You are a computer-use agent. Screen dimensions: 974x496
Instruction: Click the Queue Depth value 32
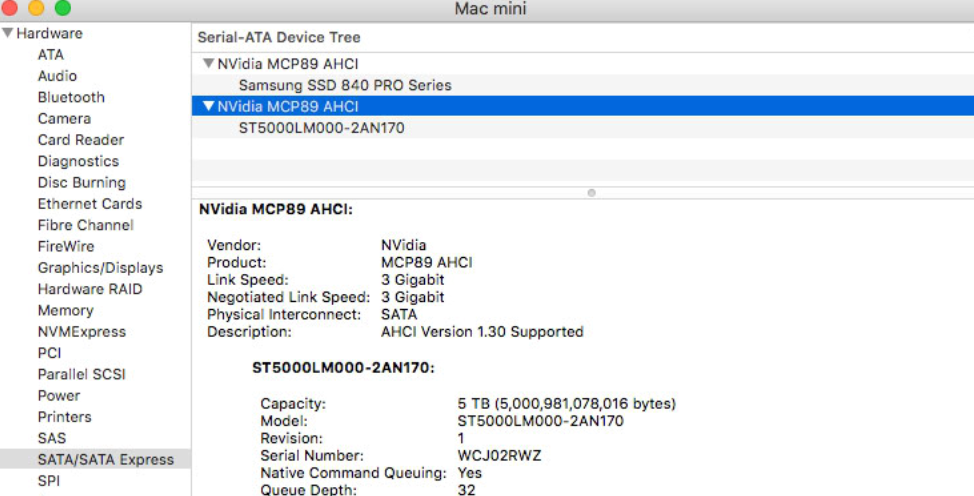(467, 490)
